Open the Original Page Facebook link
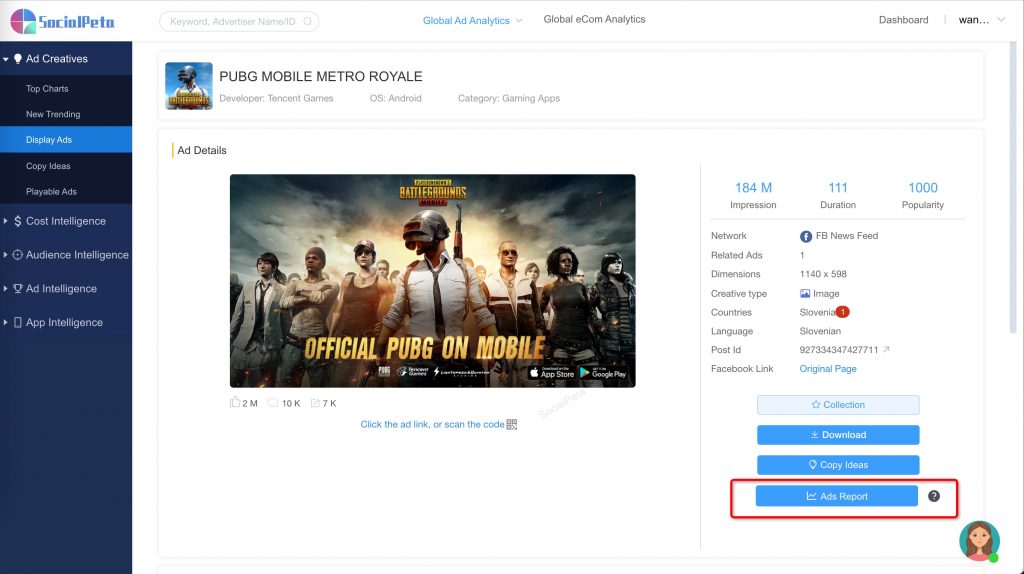Viewport: 1024px width, 574px height. [x=827, y=369]
